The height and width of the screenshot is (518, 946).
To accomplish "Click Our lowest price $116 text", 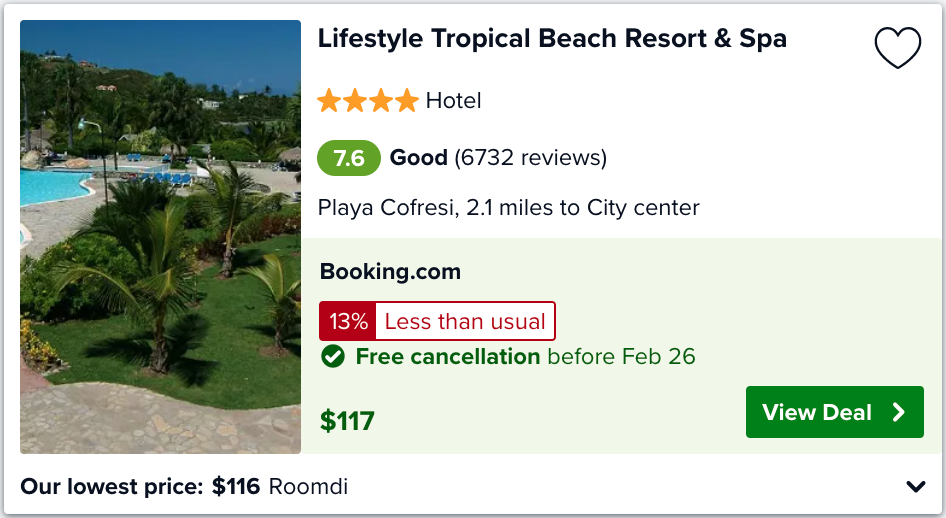I will point(140,487).
